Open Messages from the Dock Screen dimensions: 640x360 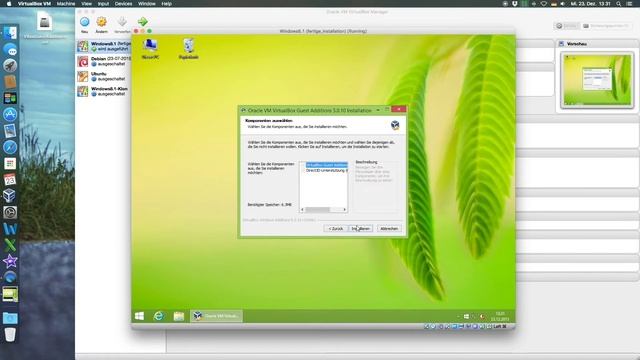(x=10, y=50)
